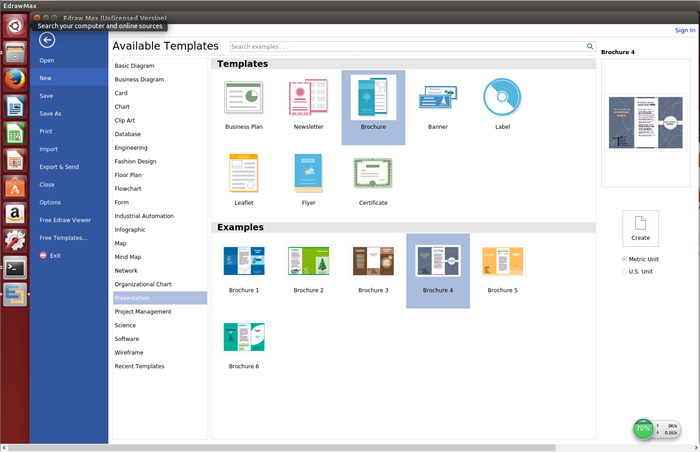Click Free Edraw Viewer link
Screen dimensions: 700x452
pos(65,220)
